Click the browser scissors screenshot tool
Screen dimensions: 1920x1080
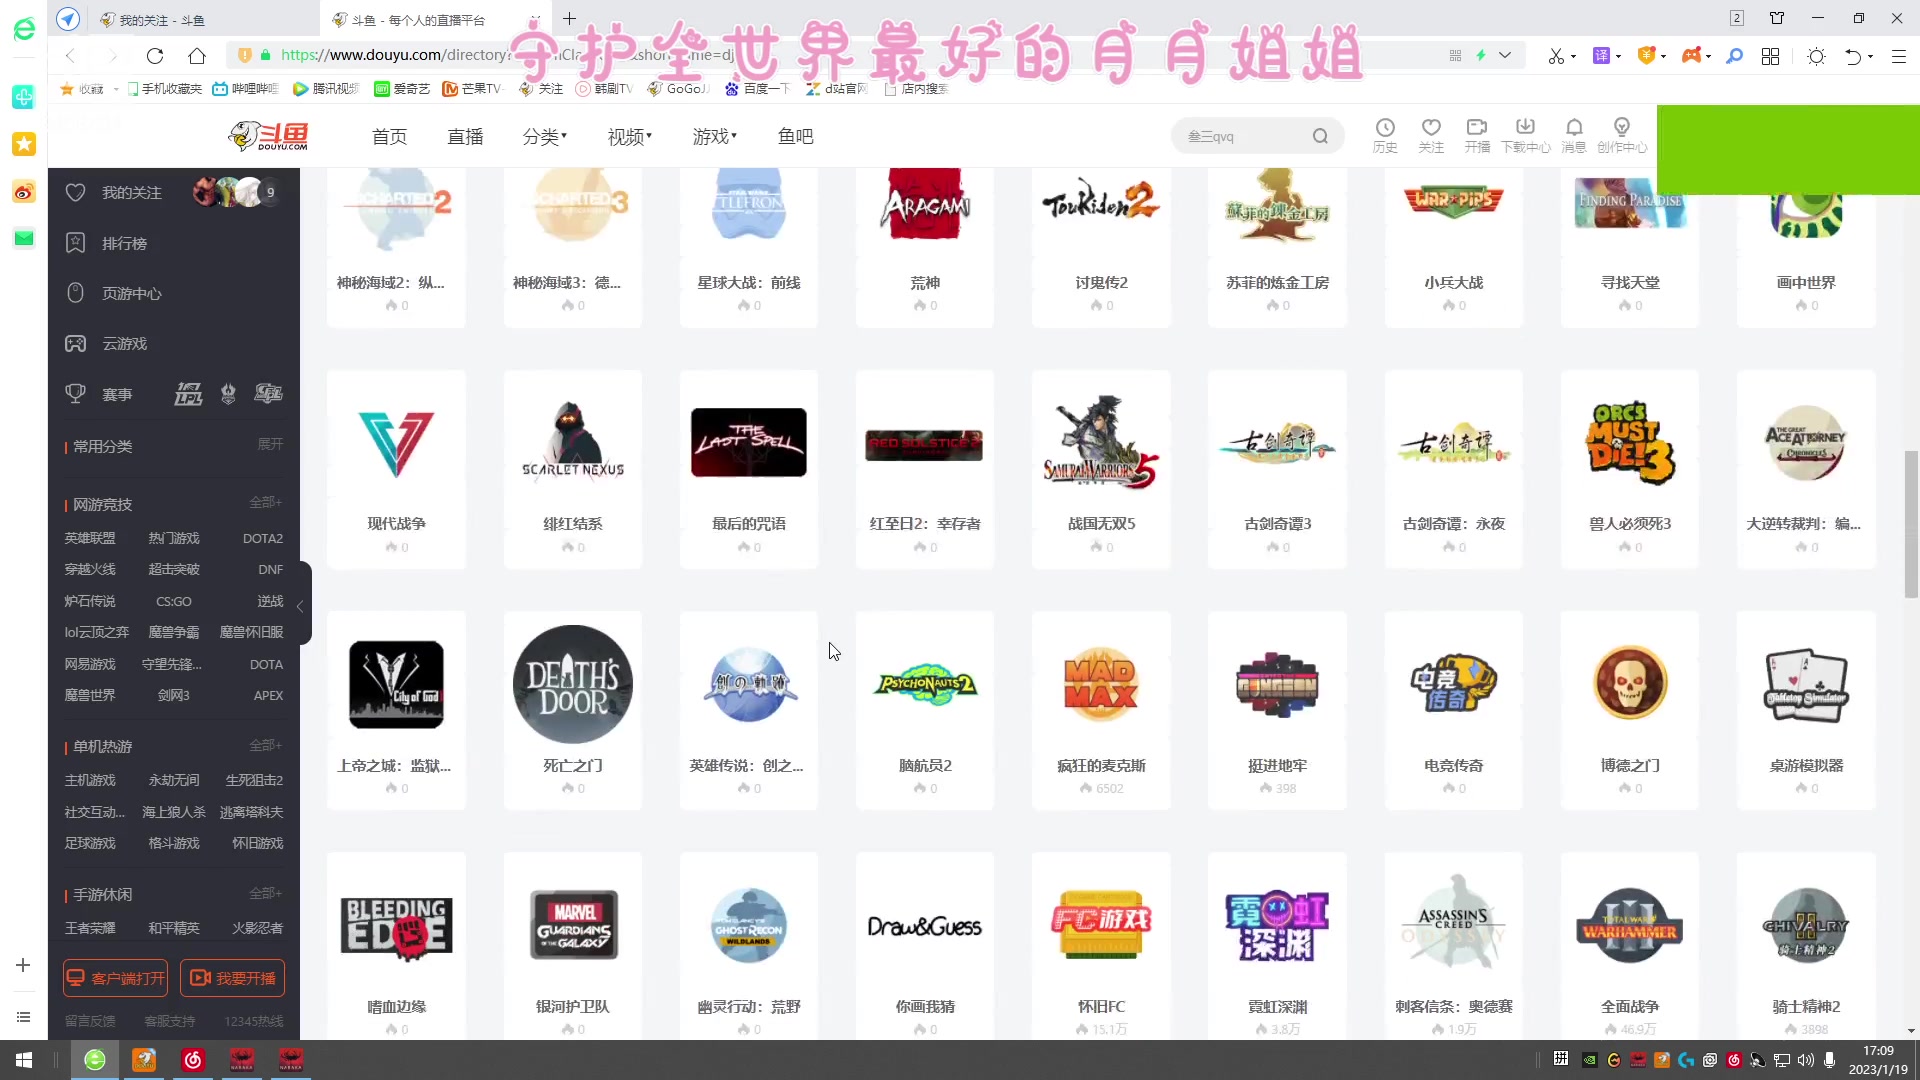(x=1556, y=56)
